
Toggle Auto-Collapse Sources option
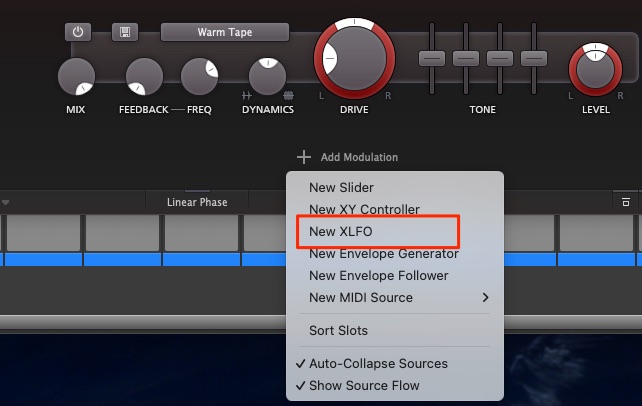[378, 364]
